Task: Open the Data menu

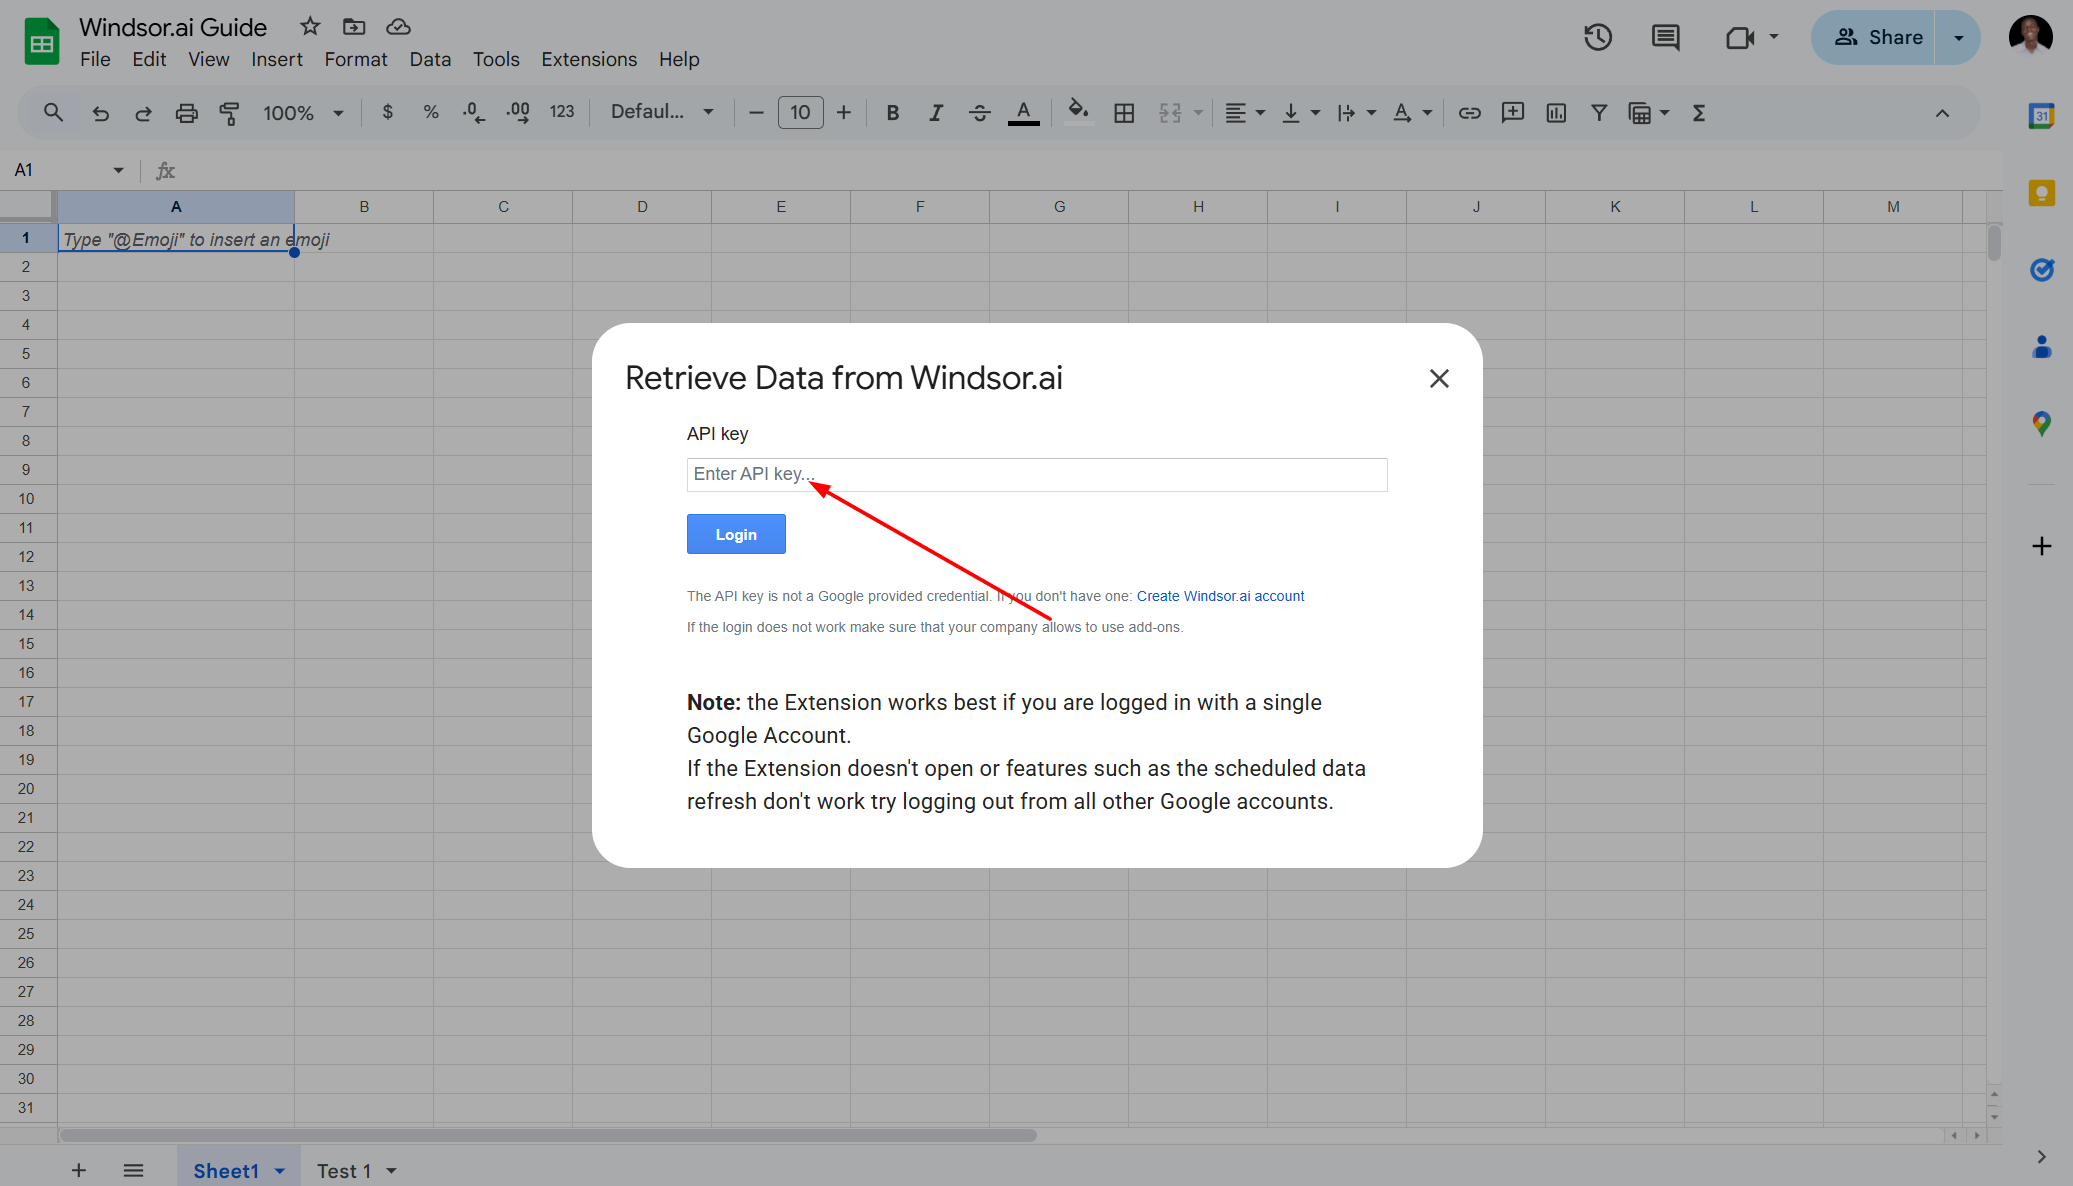Action: pyautogui.click(x=430, y=60)
